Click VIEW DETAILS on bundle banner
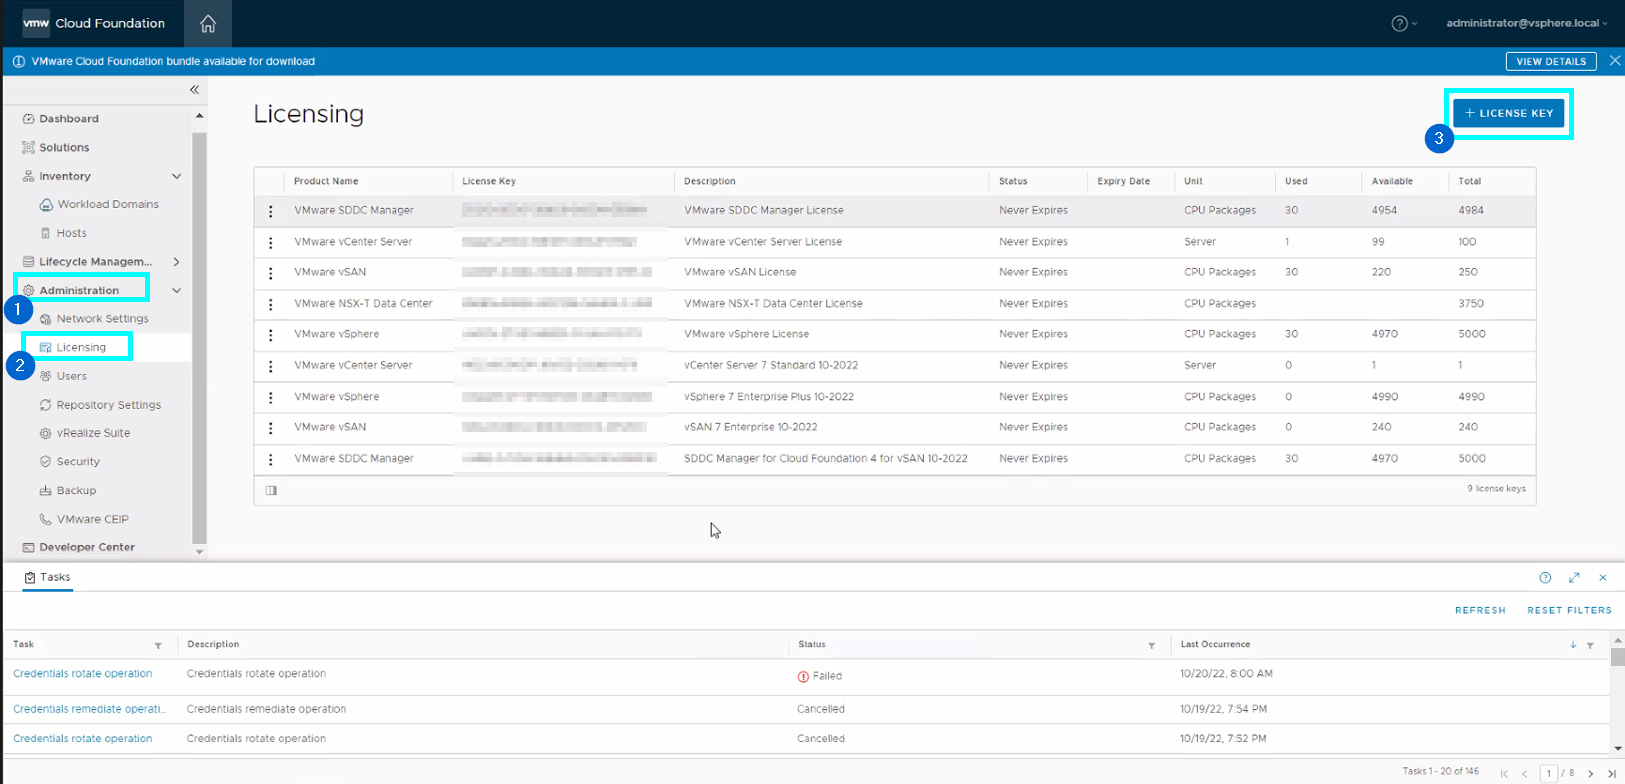Viewport: 1625px width, 784px height. coord(1551,61)
